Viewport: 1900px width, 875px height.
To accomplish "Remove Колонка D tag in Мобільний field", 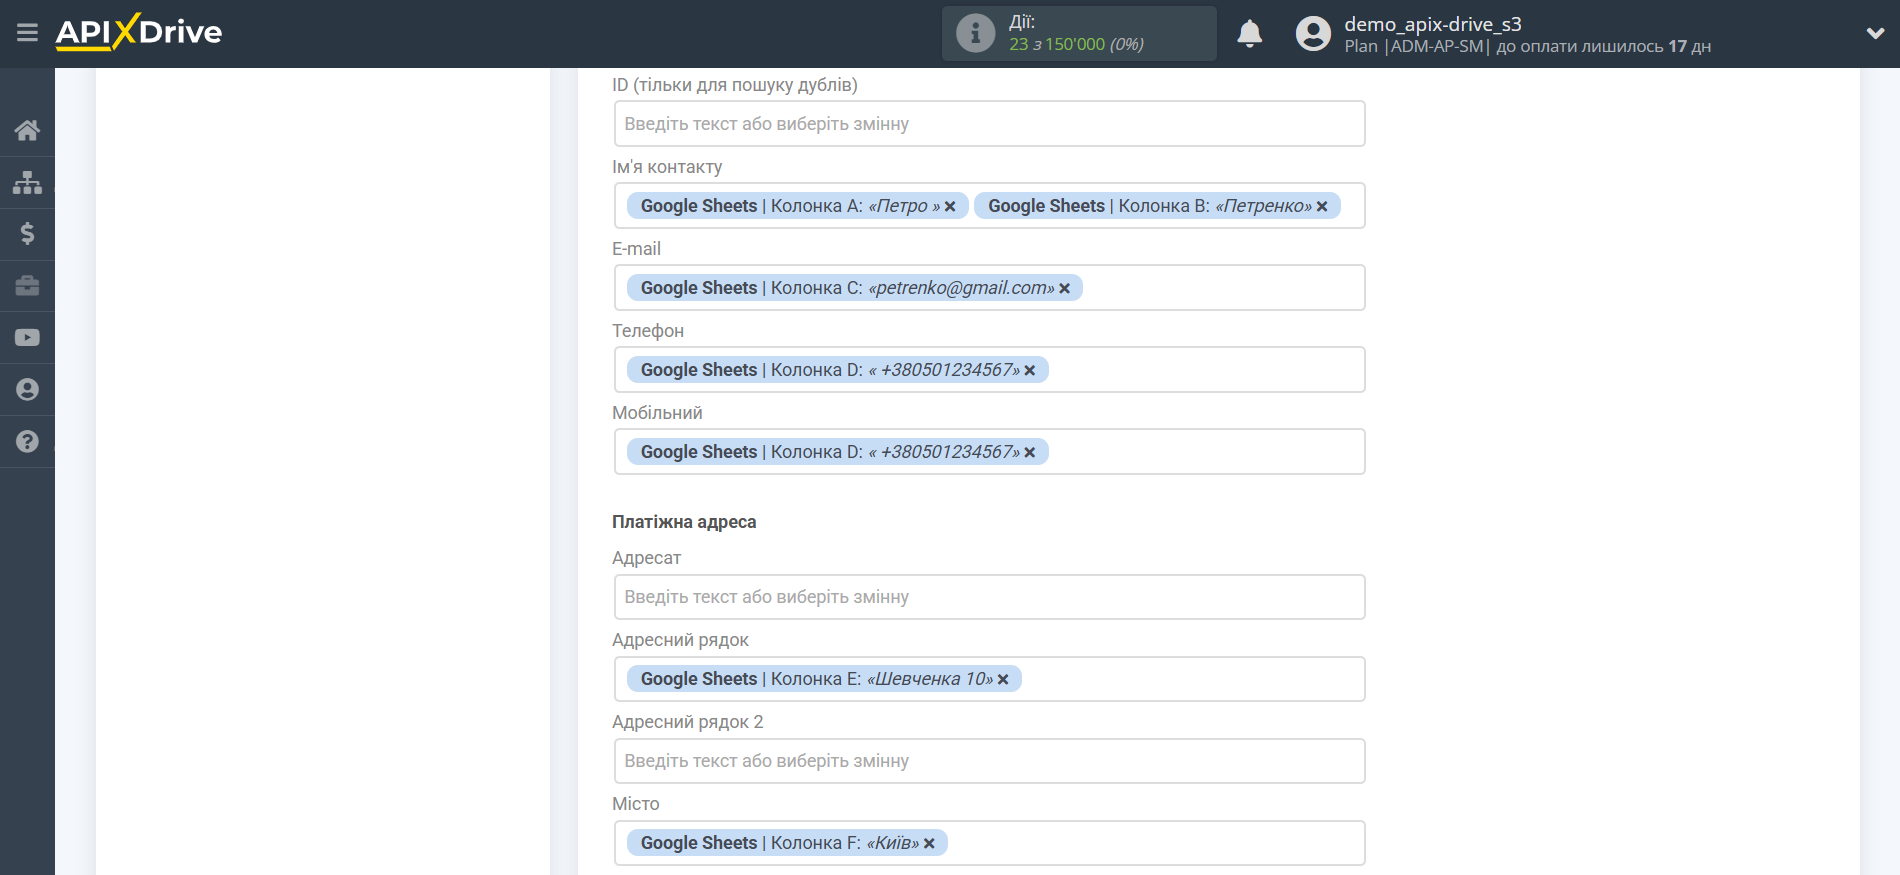I will point(1030,453).
